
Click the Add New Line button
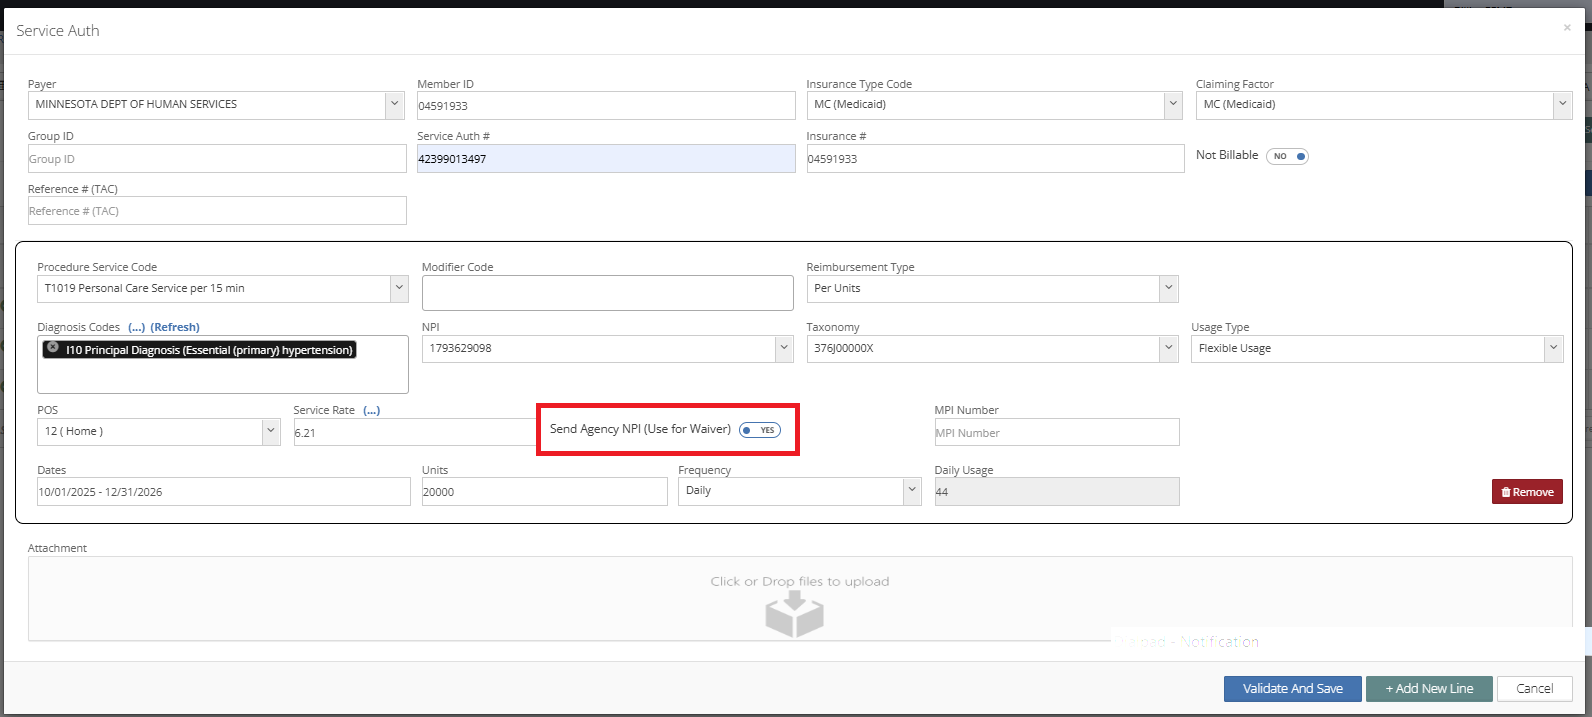[1428, 689]
